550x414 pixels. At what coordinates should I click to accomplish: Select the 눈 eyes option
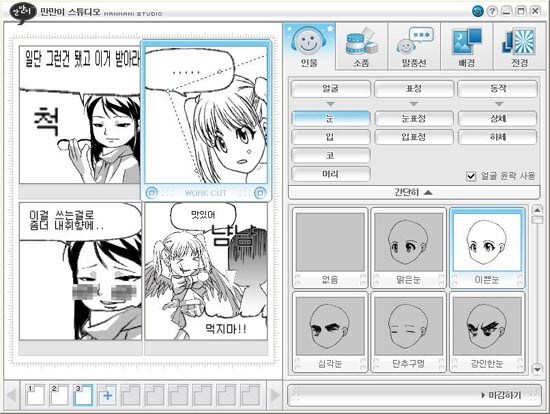[330, 118]
